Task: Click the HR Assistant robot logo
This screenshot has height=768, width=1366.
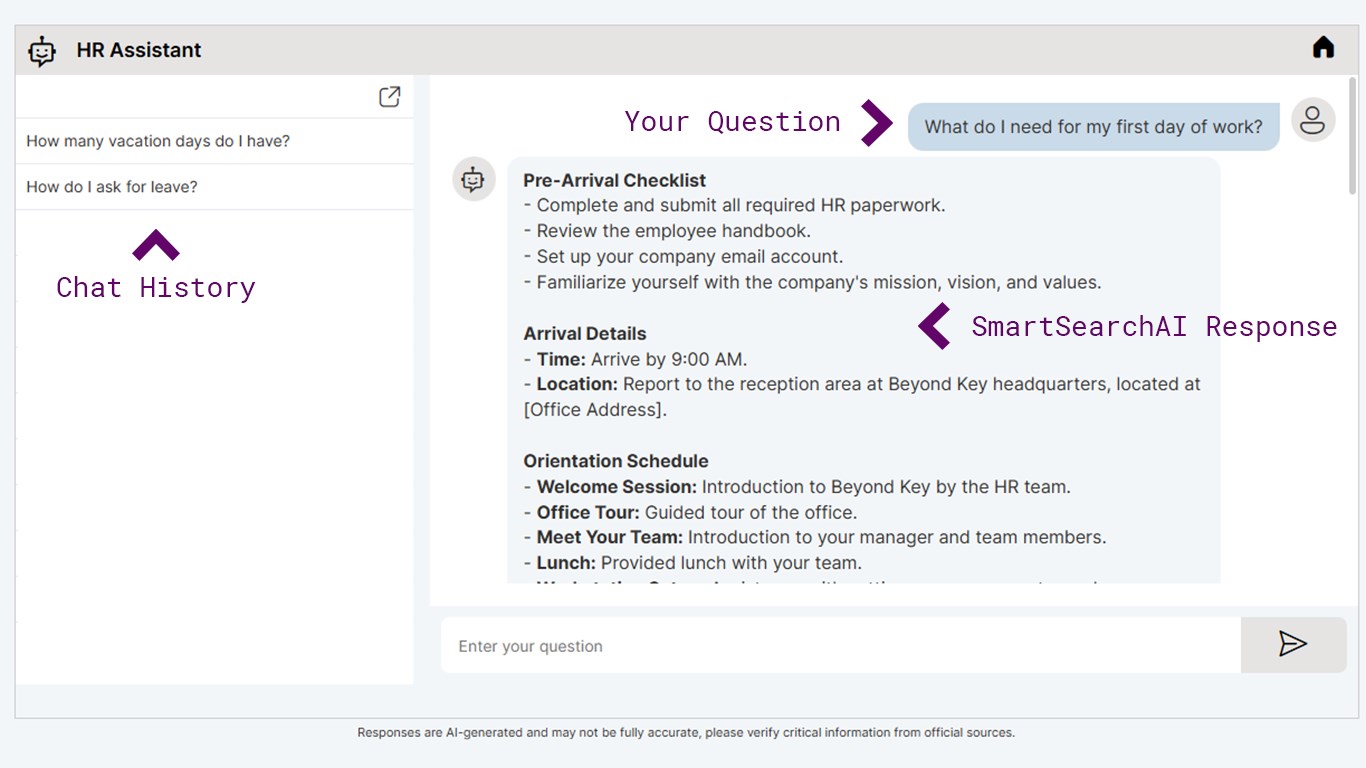Action: click(42, 51)
